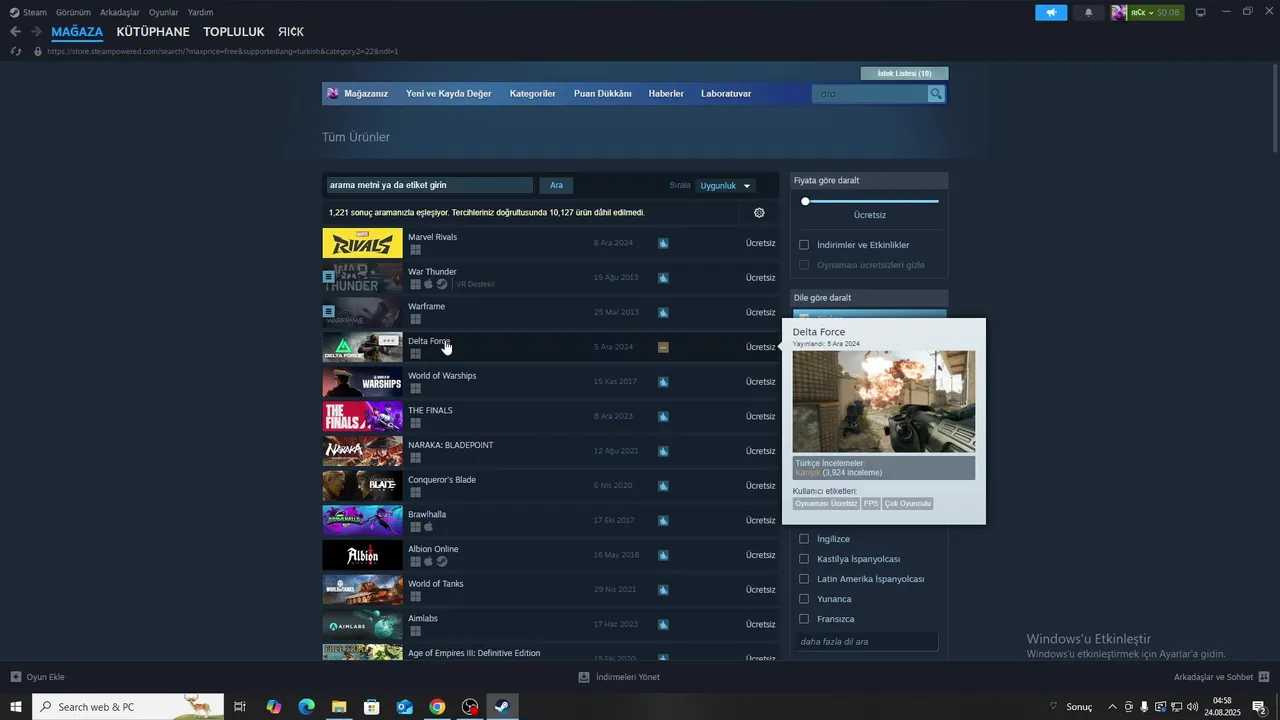Open the Uygunluk sort dropdown
This screenshot has width=1280, height=720.
pos(725,186)
